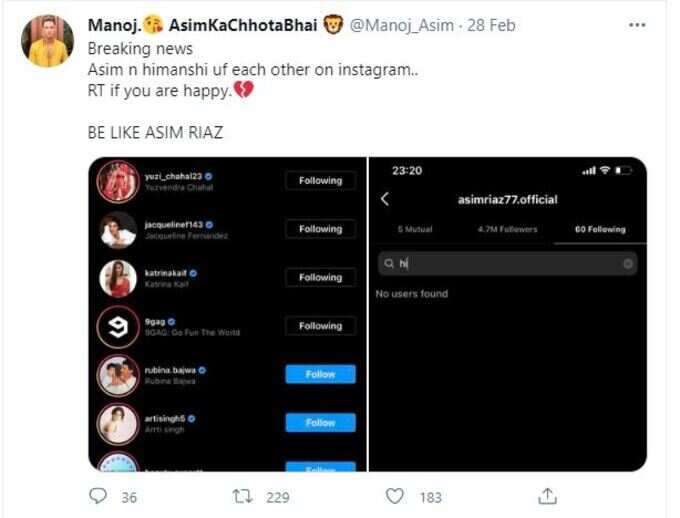The height and width of the screenshot is (518, 680).
Task: Click the back chevron beside asimriaz77.official
Action: click(385, 199)
